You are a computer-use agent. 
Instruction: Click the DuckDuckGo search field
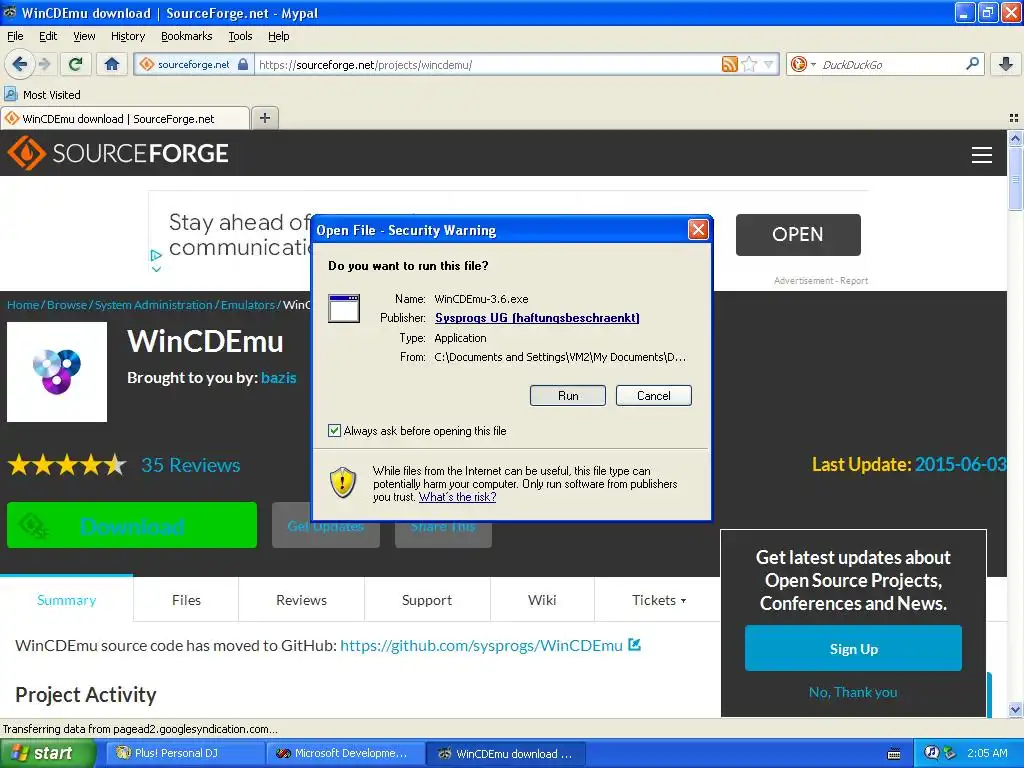(x=890, y=64)
